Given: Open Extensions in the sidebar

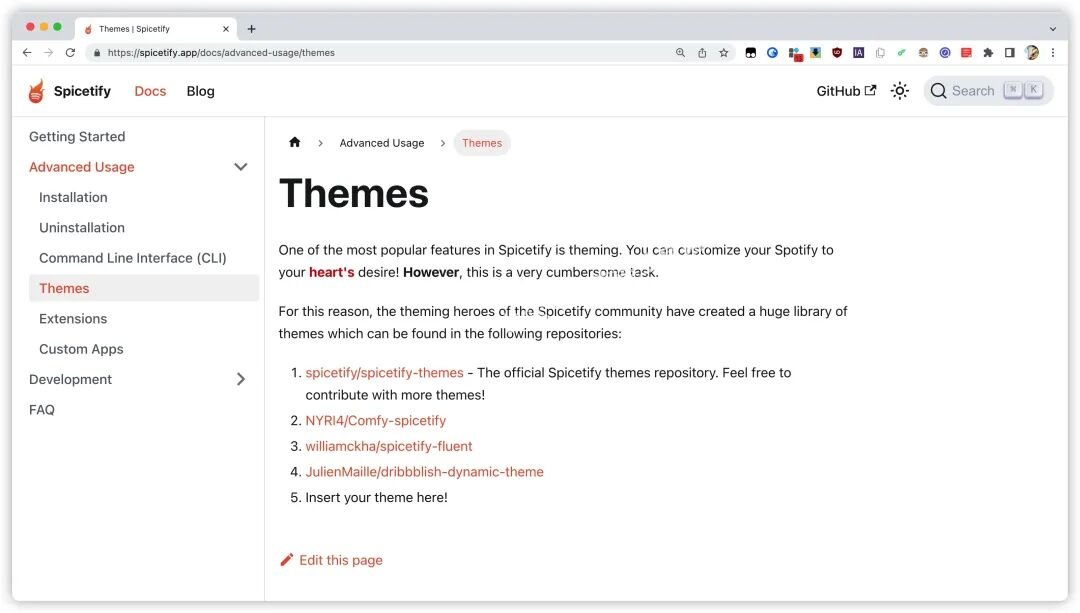Looking at the screenshot, I should point(73,318).
